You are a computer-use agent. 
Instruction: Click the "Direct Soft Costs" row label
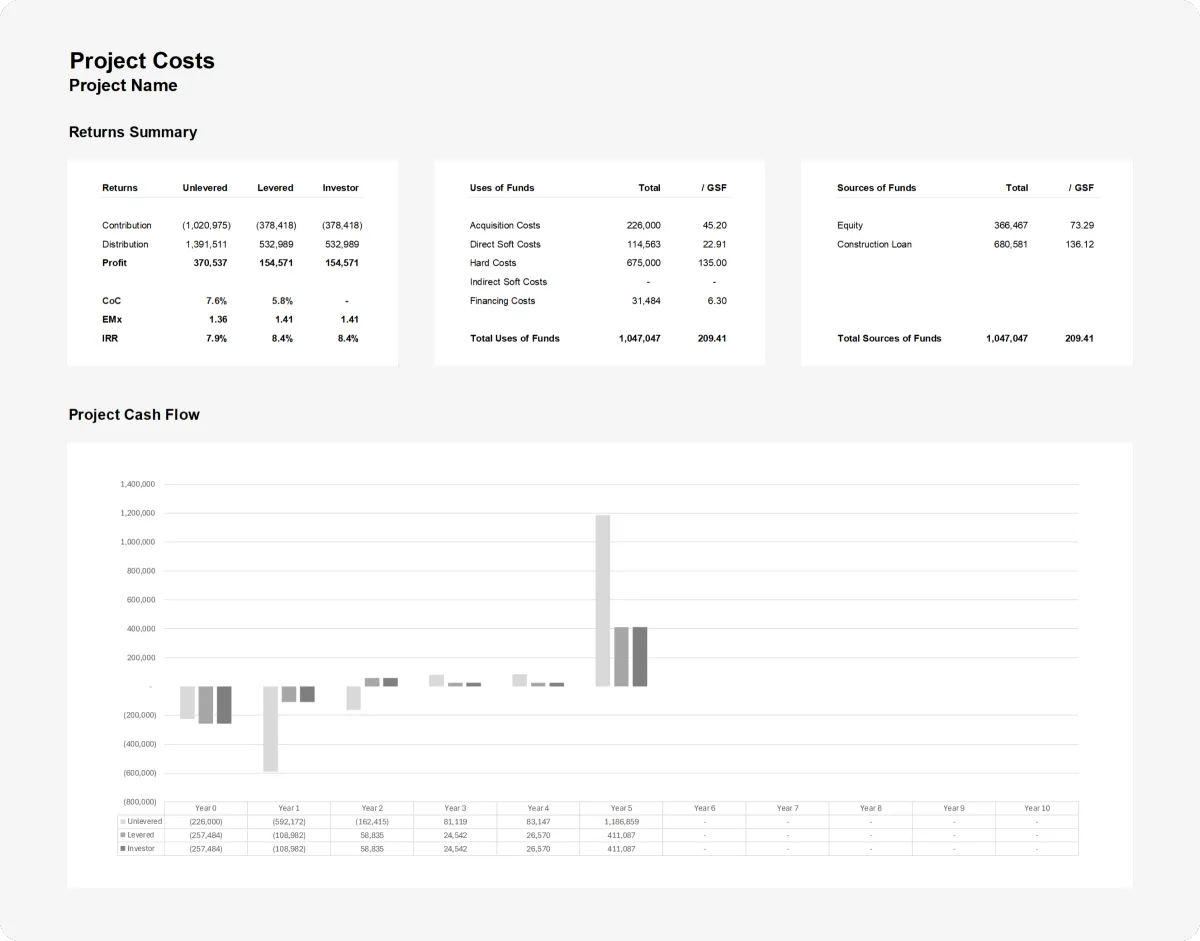pyautogui.click(x=505, y=244)
